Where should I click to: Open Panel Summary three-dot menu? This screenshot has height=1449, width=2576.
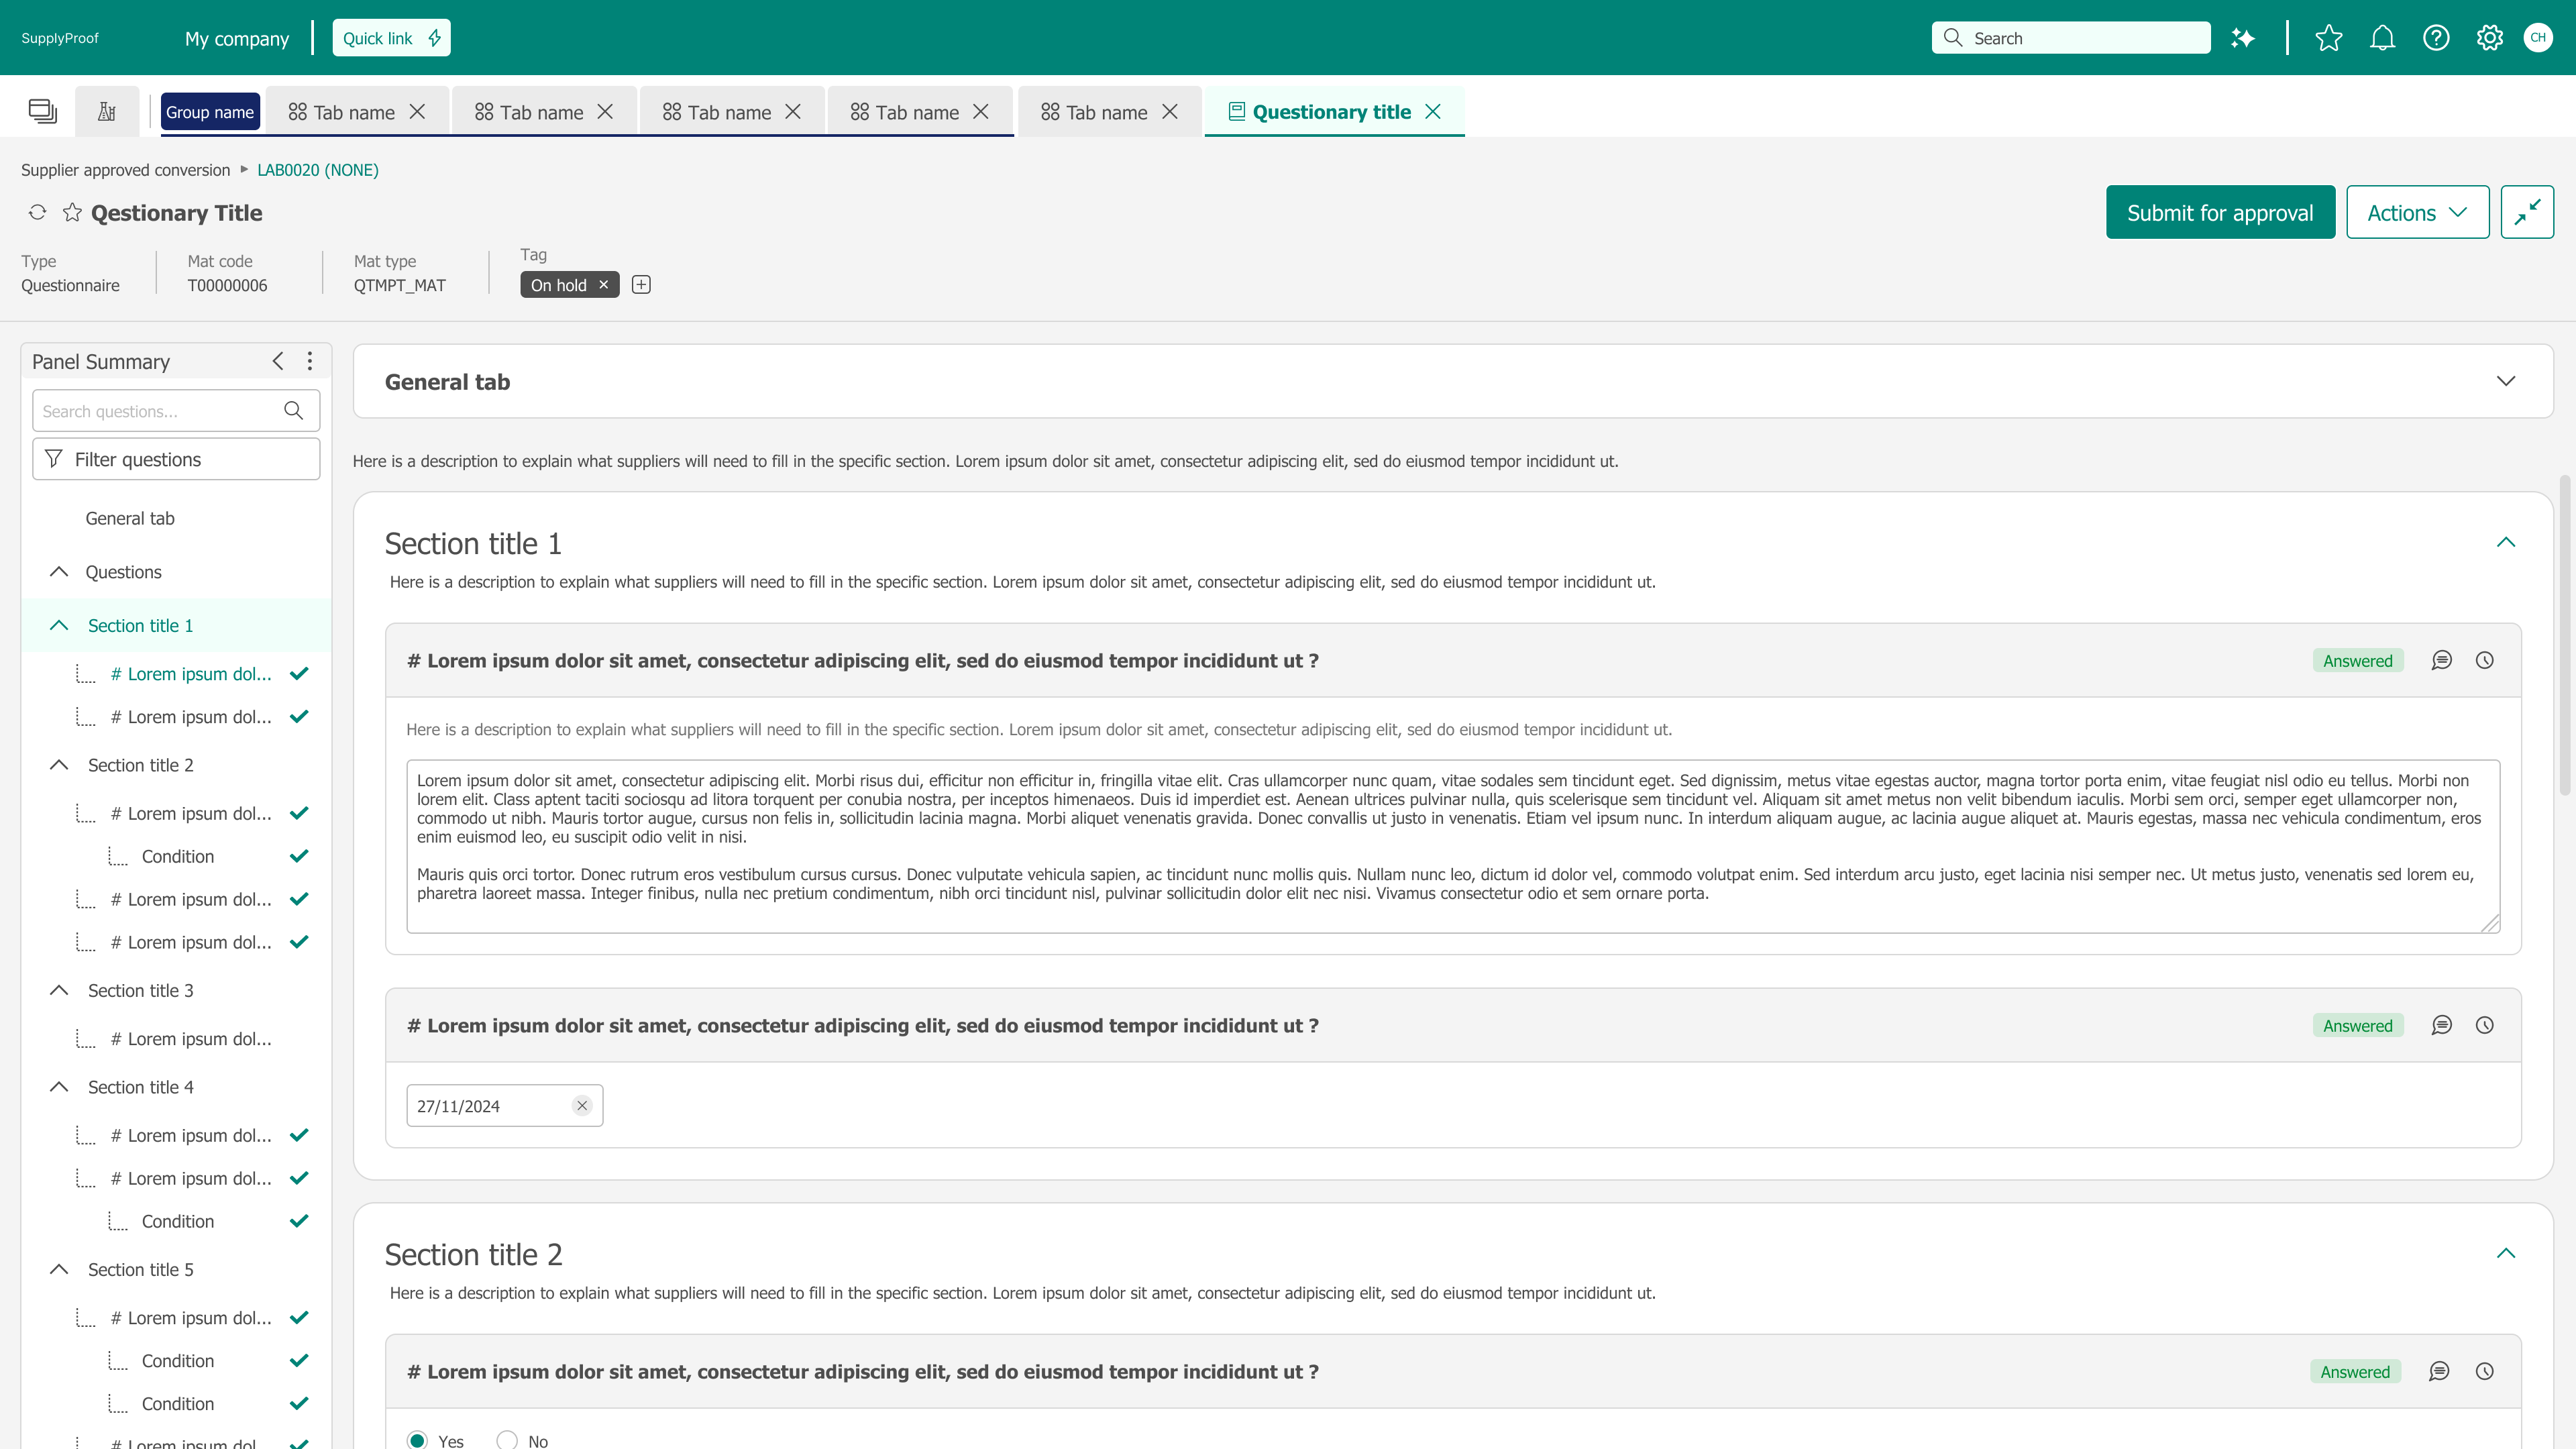[310, 361]
